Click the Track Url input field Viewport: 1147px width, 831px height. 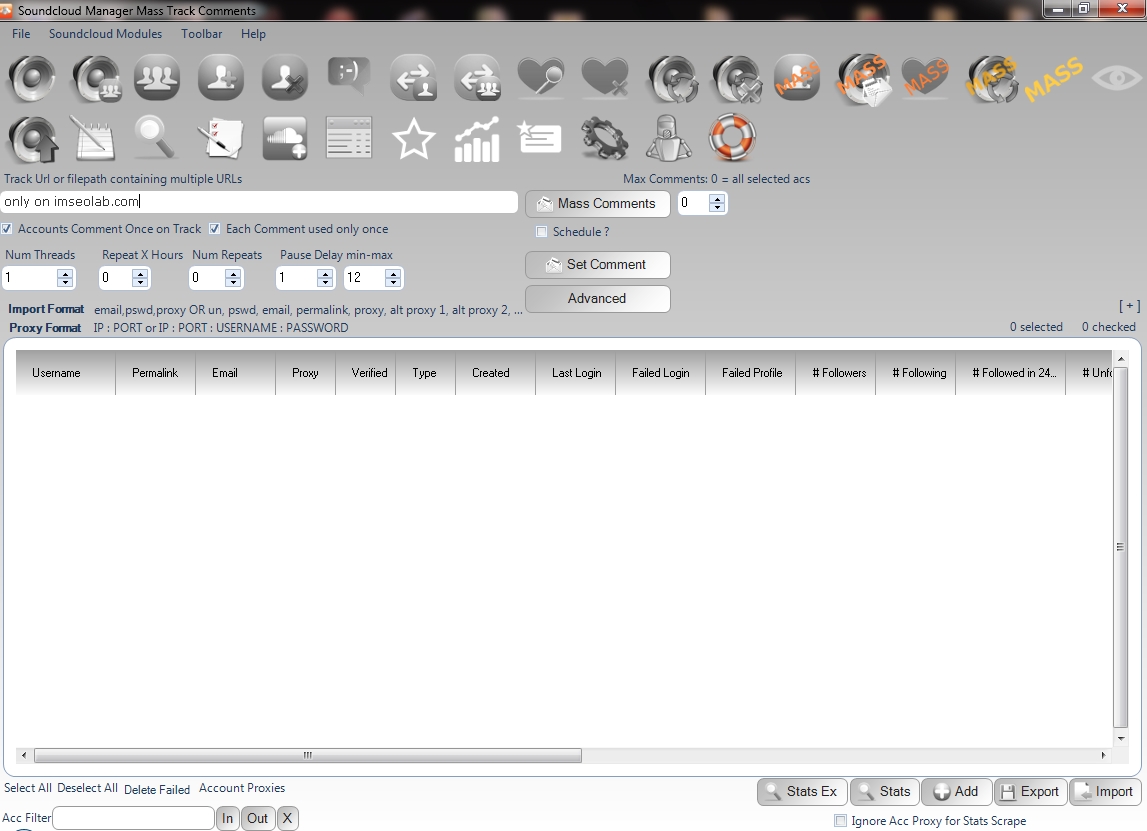click(259, 202)
